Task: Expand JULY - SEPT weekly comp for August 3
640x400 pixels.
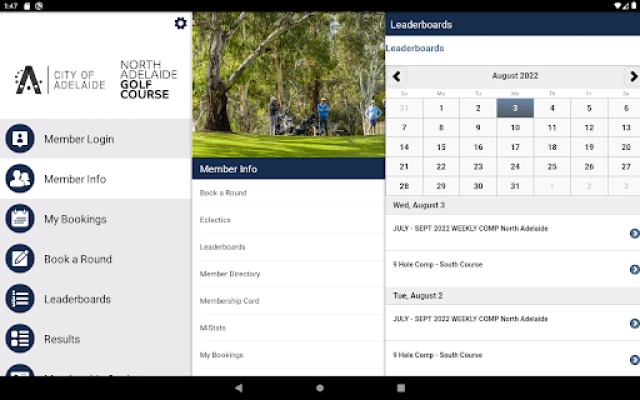Action: click(x=634, y=233)
